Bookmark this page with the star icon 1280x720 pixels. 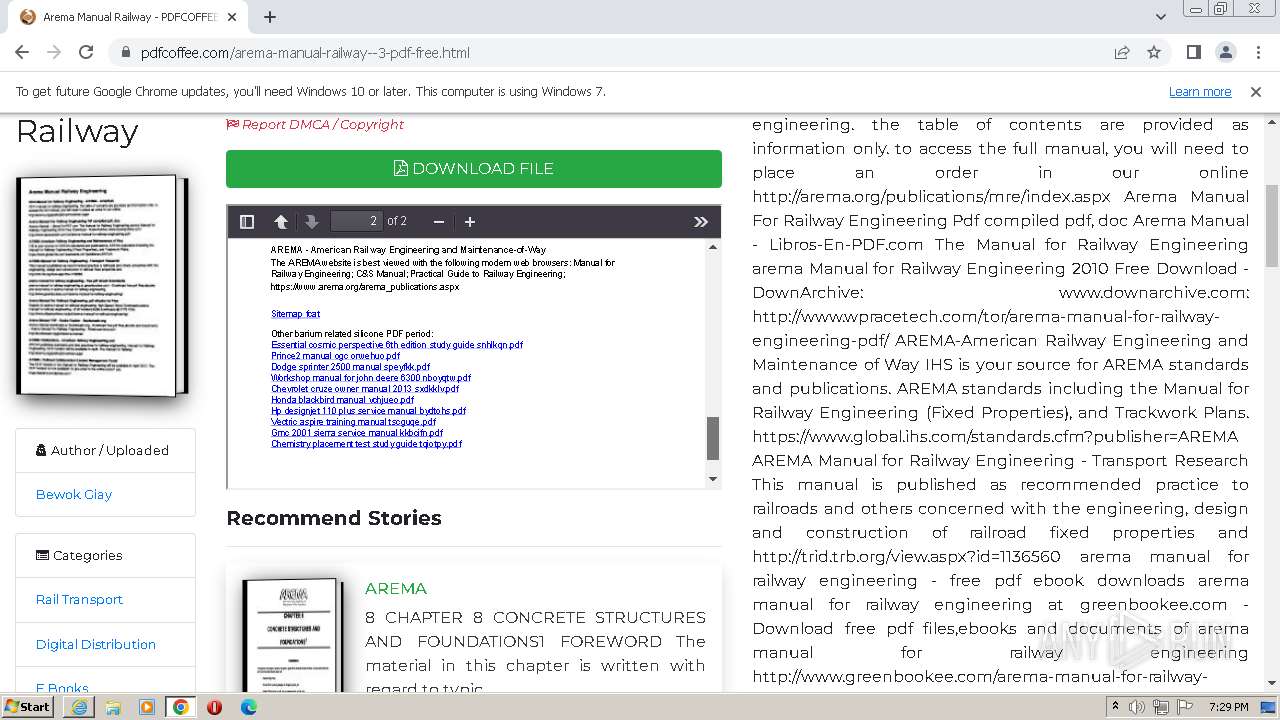(x=1154, y=52)
